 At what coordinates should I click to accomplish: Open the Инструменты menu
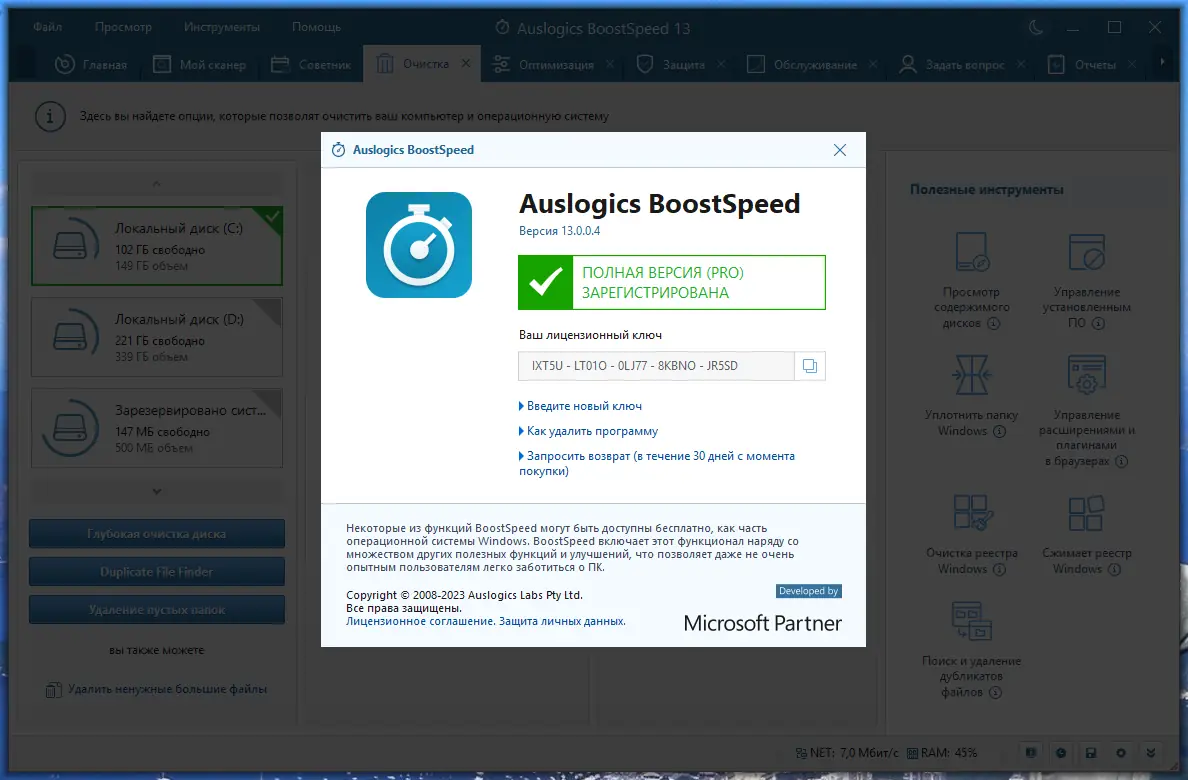pyautogui.click(x=221, y=27)
